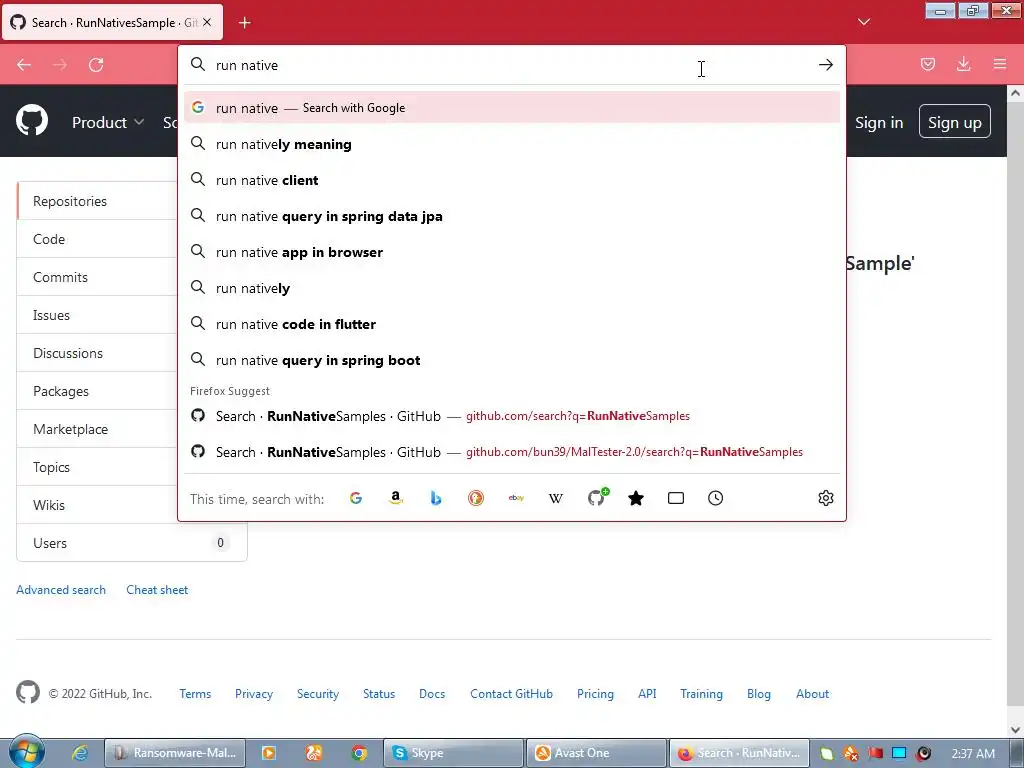This screenshot has width=1024, height=768.
Task: Search bookmarks with star icon
Action: (636, 498)
